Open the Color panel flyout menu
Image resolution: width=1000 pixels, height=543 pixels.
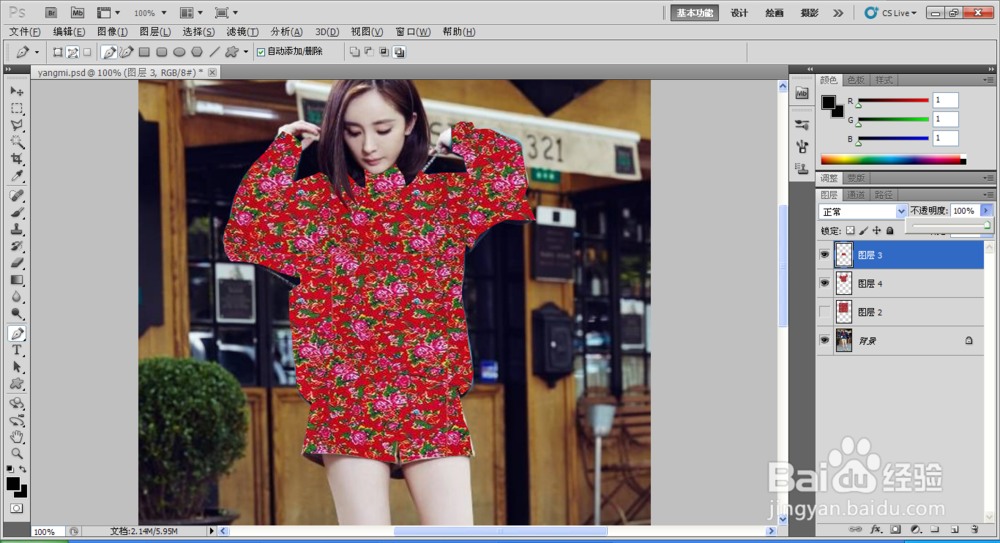click(988, 80)
